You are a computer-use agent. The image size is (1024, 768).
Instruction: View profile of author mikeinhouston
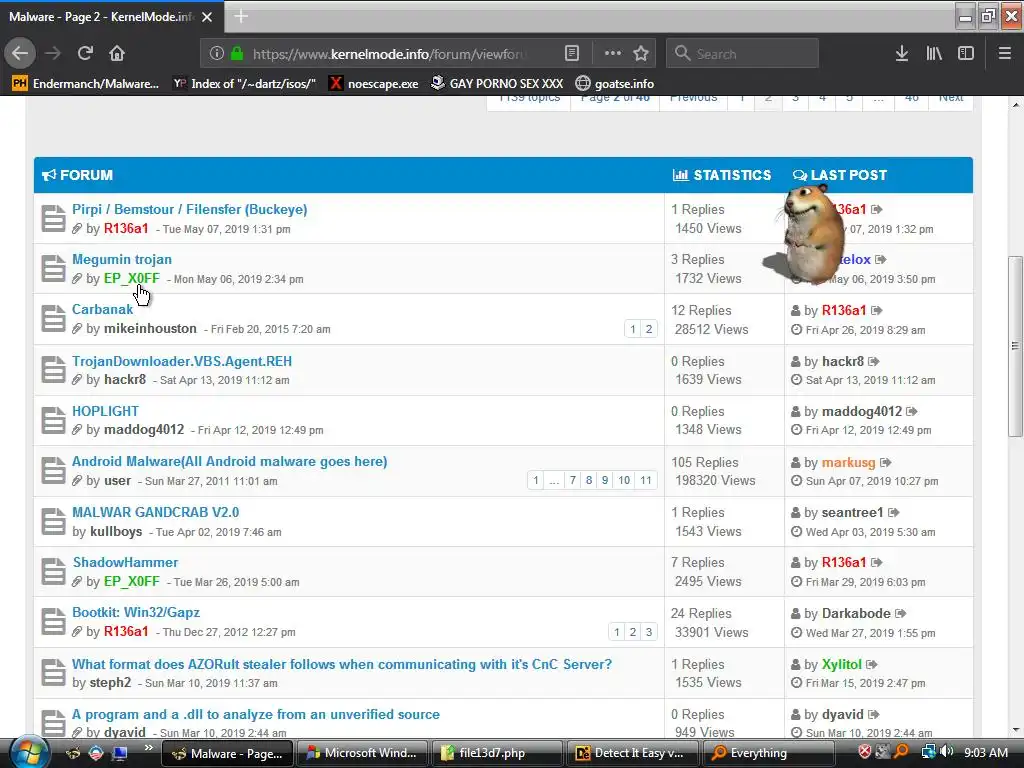pyautogui.click(x=150, y=328)
